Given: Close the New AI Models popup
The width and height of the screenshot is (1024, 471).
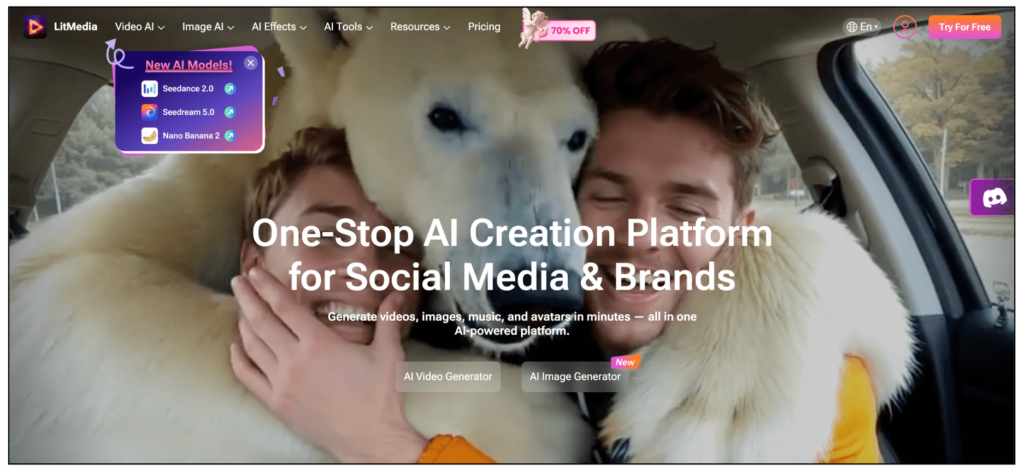Looking at the screenshot, I should [251, 63].
